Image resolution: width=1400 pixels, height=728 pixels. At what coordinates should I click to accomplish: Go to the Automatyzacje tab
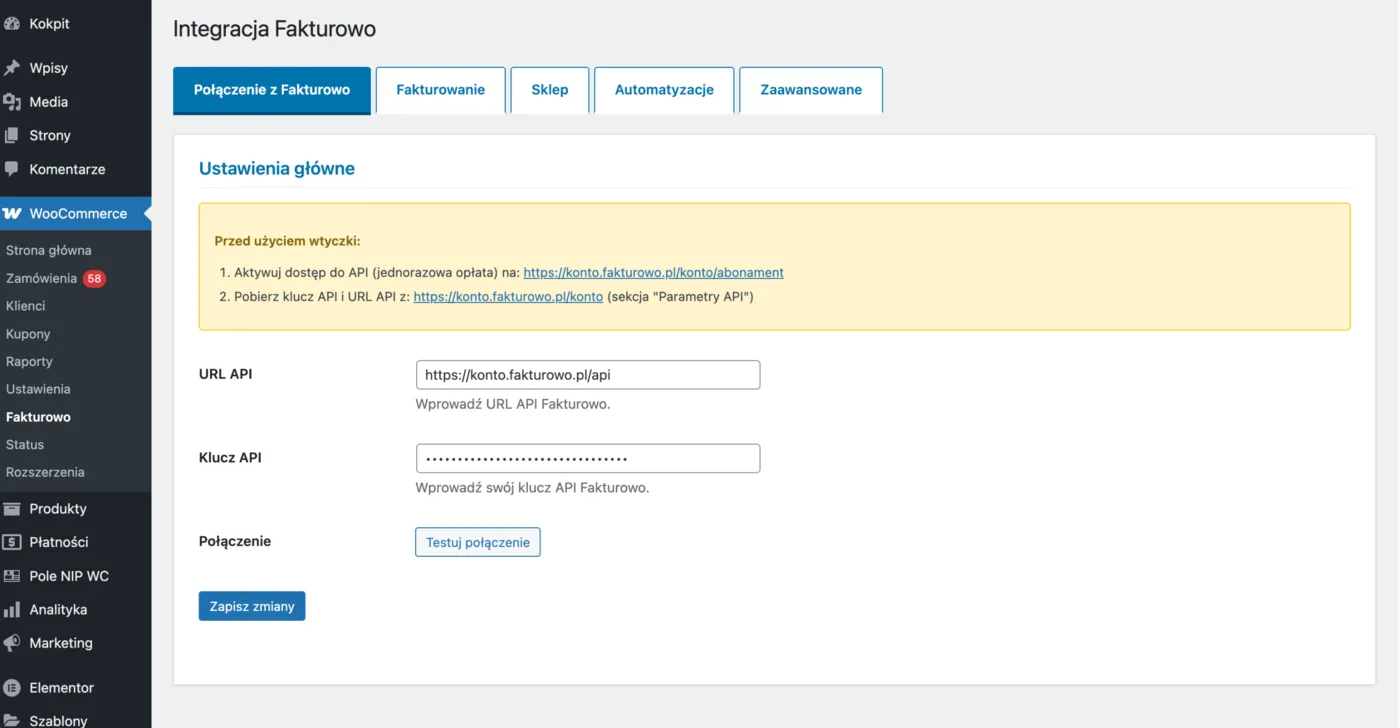coord(664,90)
